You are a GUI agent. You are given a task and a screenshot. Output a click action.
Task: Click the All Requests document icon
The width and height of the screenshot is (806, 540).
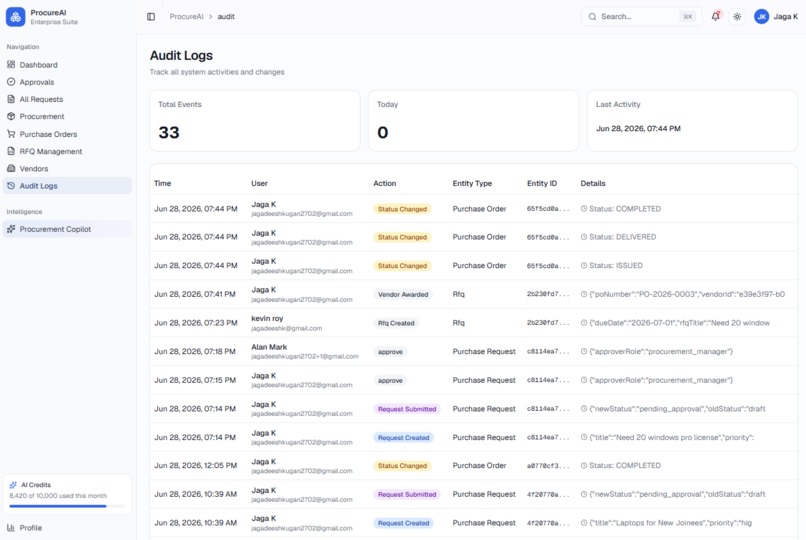point(11,99)
